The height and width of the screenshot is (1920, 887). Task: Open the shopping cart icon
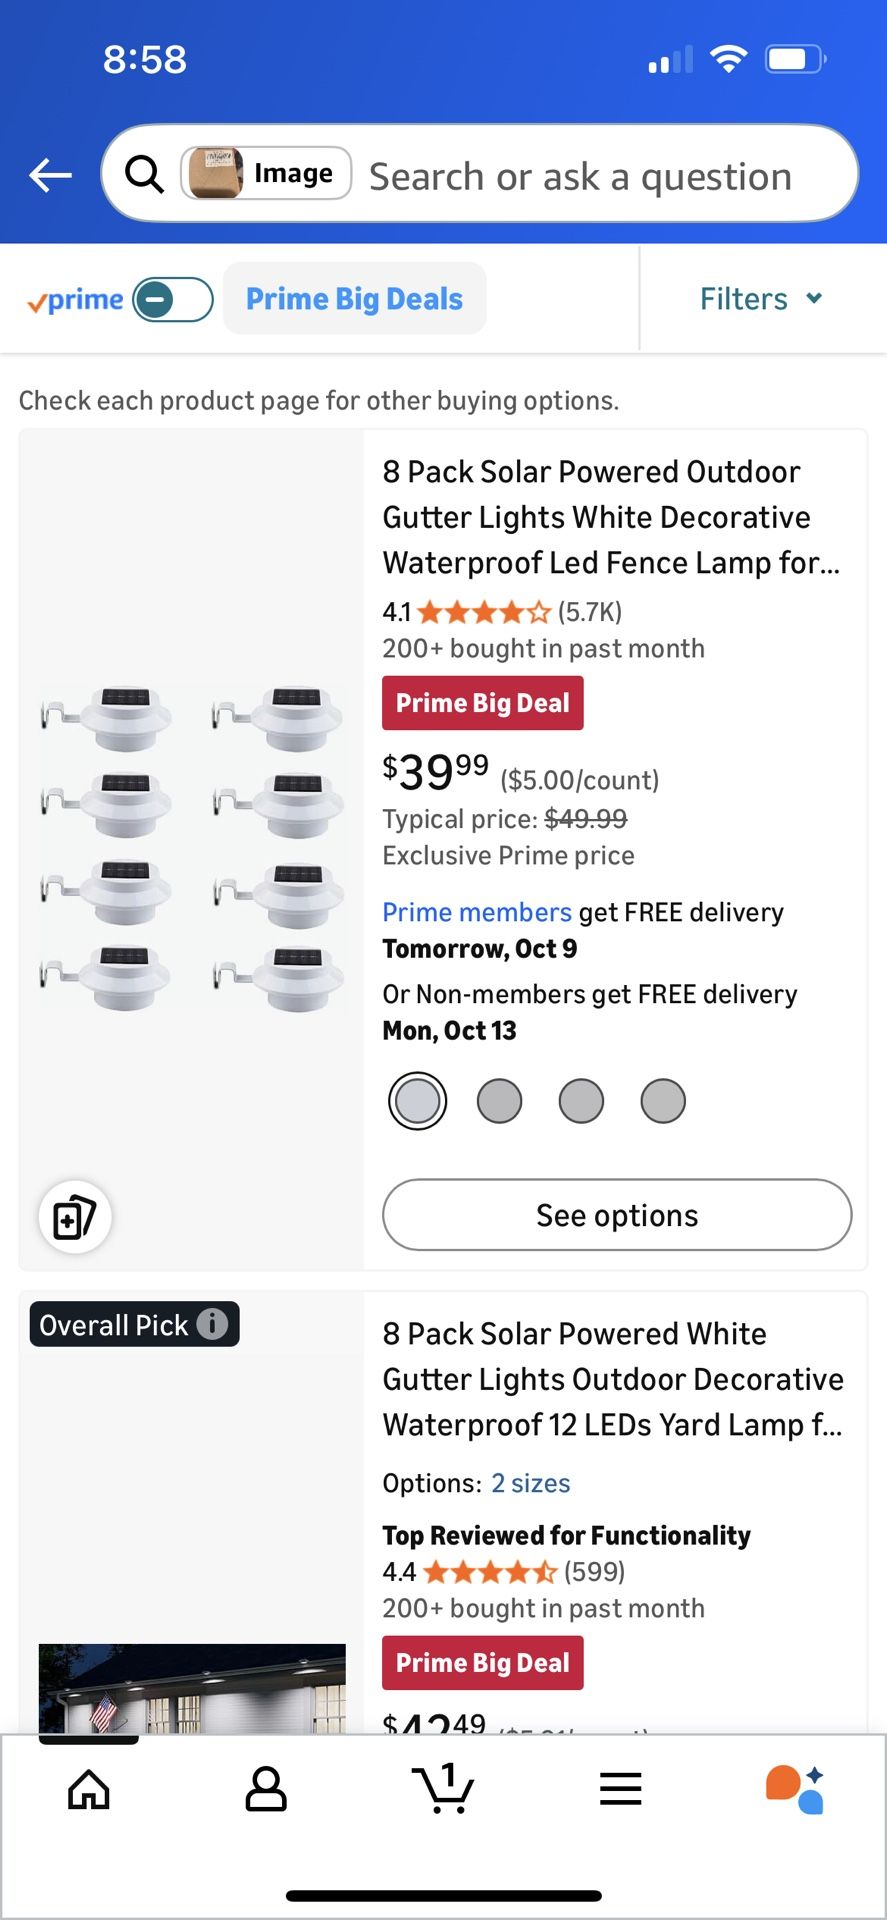443,1788
